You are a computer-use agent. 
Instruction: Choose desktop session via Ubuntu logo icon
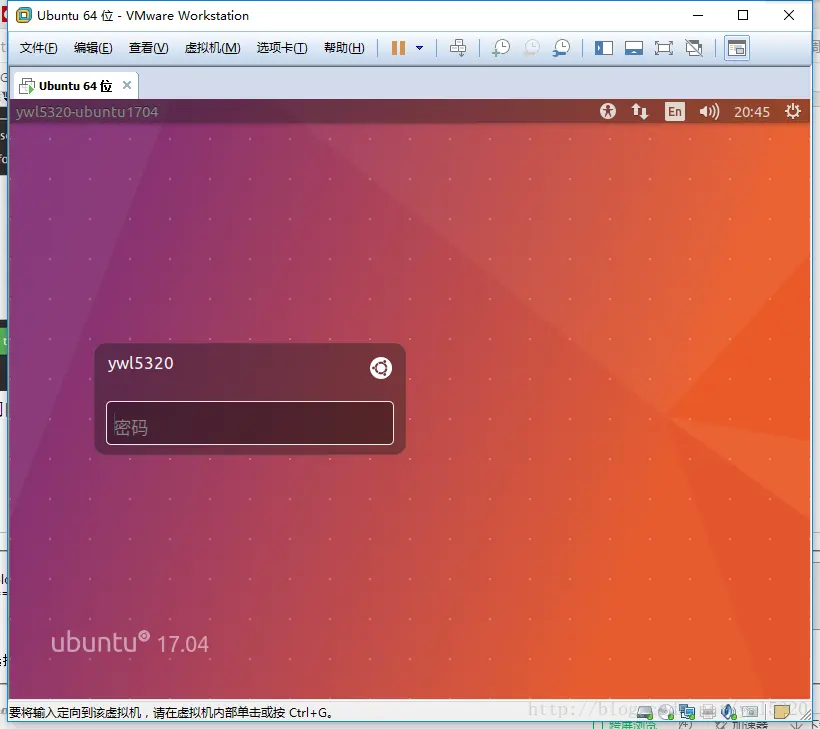tap(381, 368)
